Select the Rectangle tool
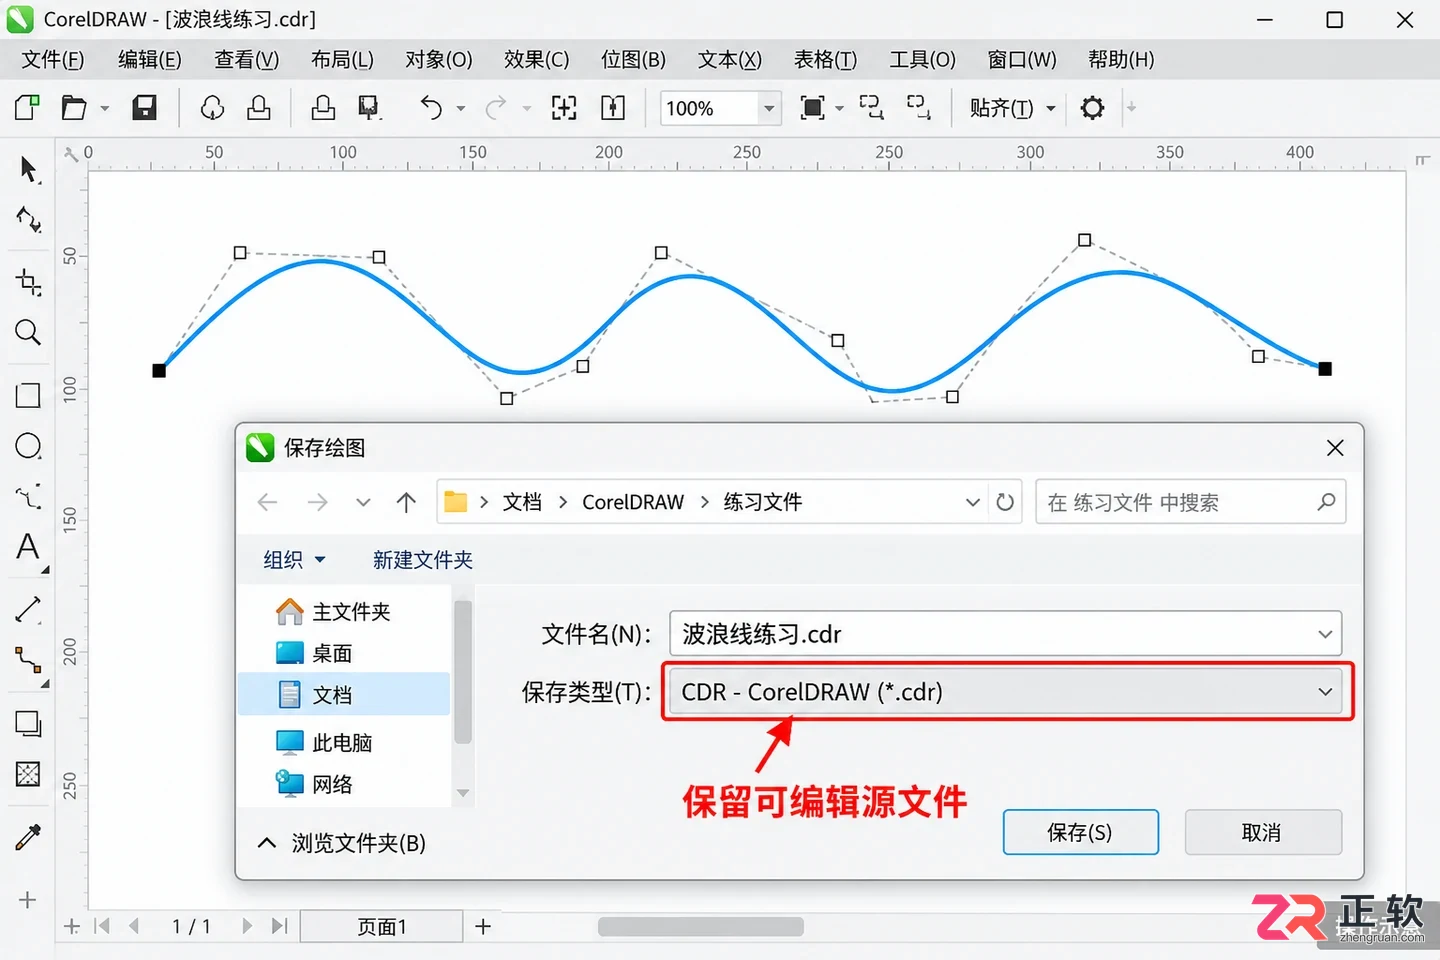The width and height of the screenshot is (1440, 960). click(x=28, y=396)
